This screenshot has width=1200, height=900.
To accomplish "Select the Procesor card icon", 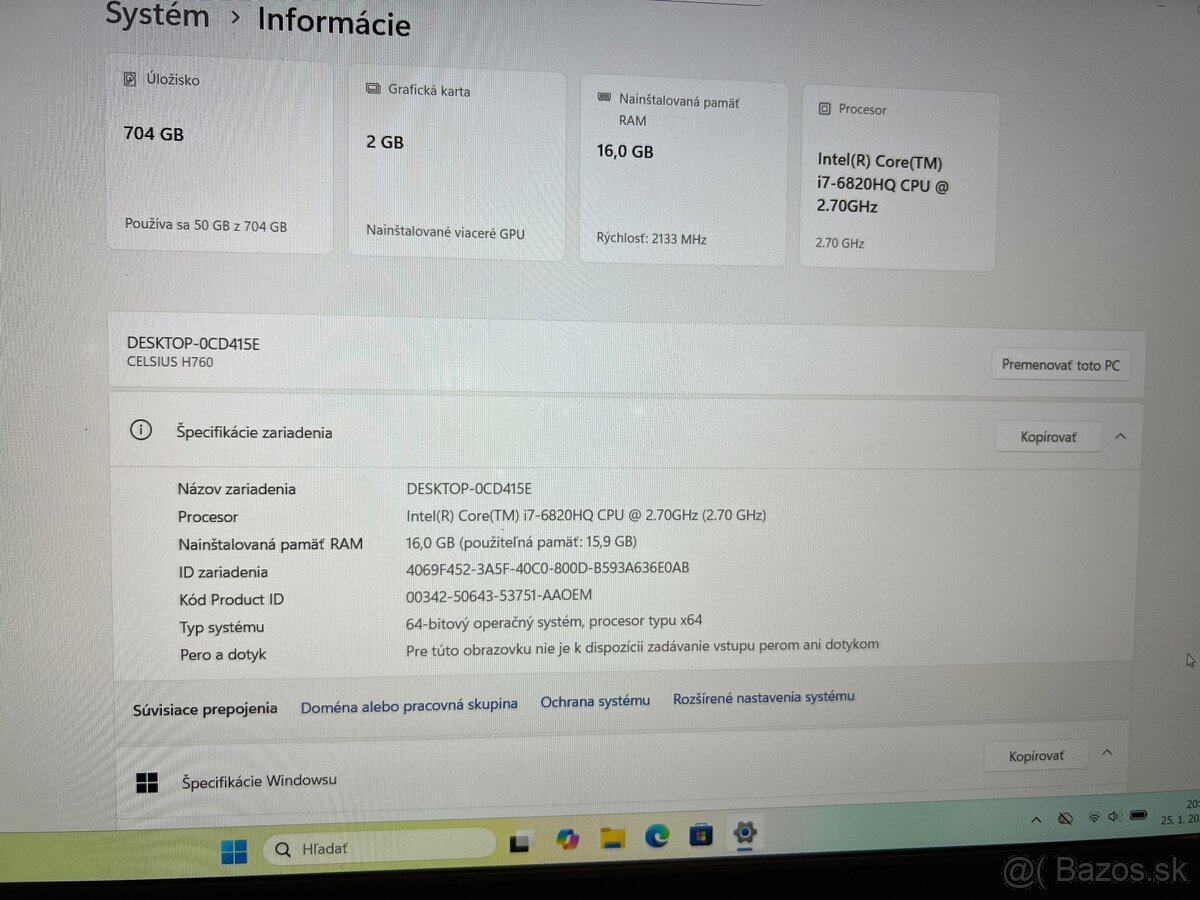I will pos(824,108).
